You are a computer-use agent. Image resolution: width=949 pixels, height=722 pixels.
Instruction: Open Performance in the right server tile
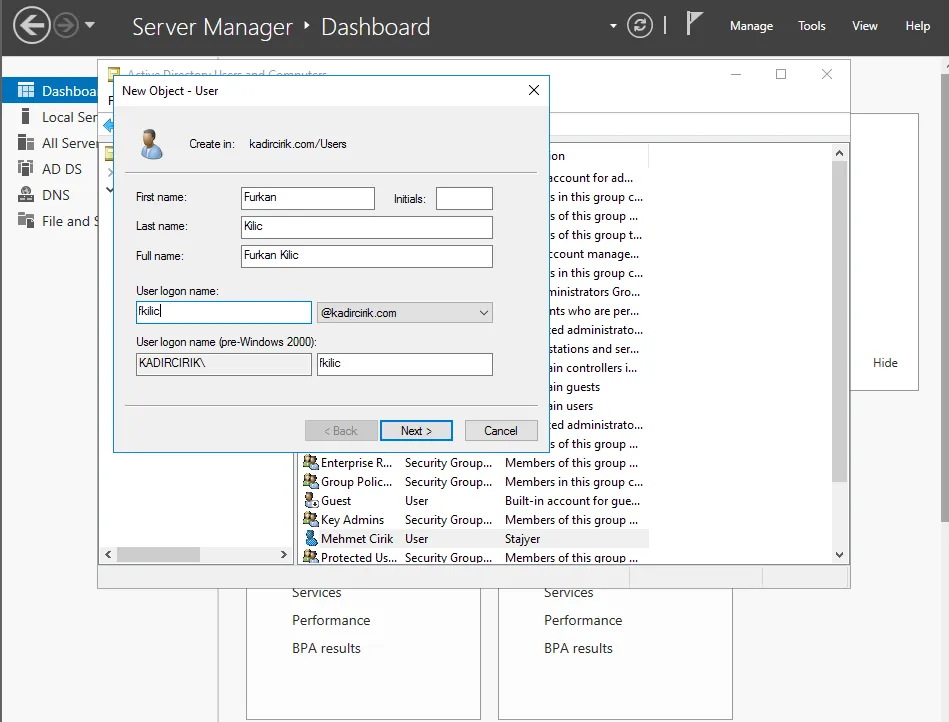(583, 620)
